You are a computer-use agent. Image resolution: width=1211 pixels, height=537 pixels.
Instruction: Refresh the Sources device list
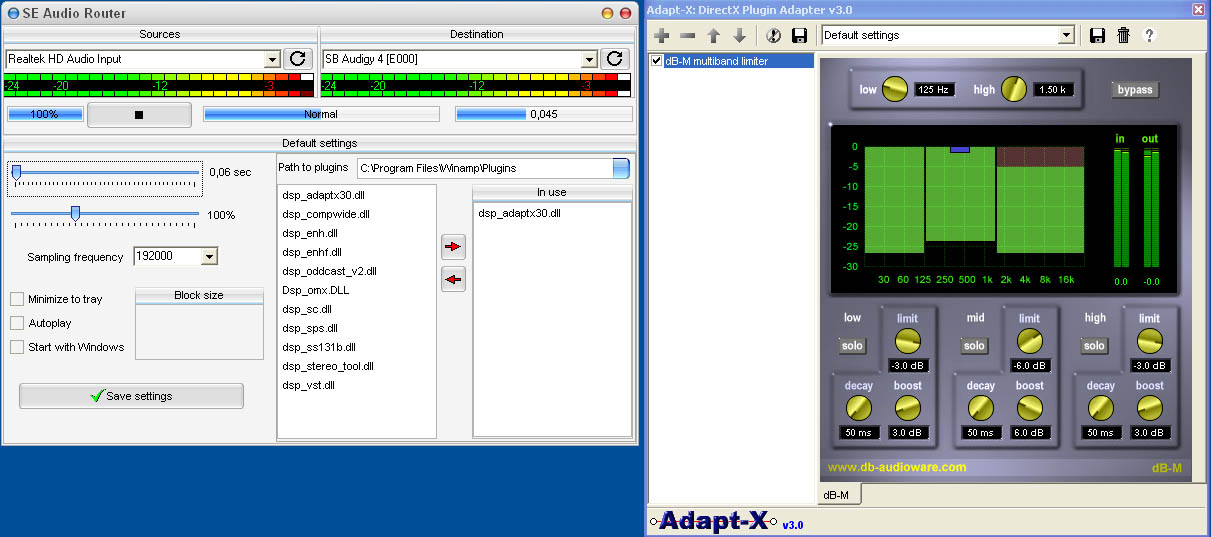[x=297, y=59]
